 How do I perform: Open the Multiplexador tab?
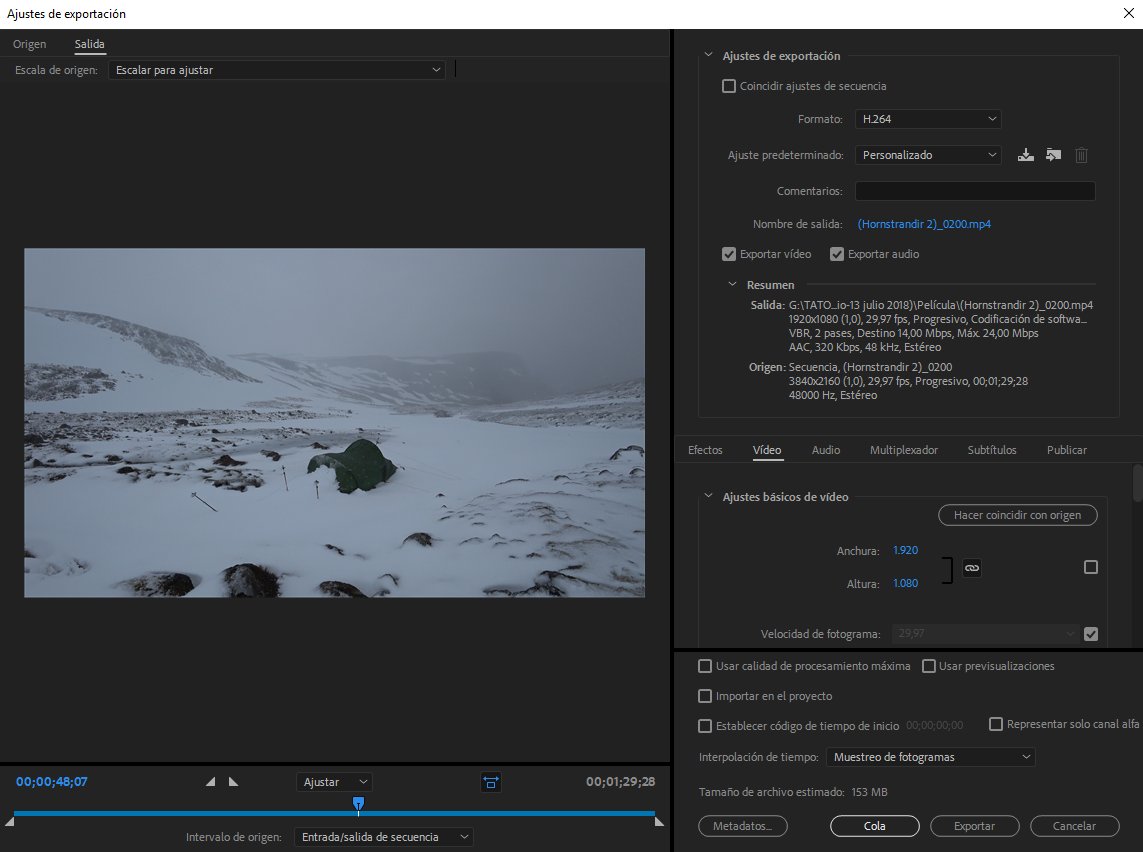(904, 450)
